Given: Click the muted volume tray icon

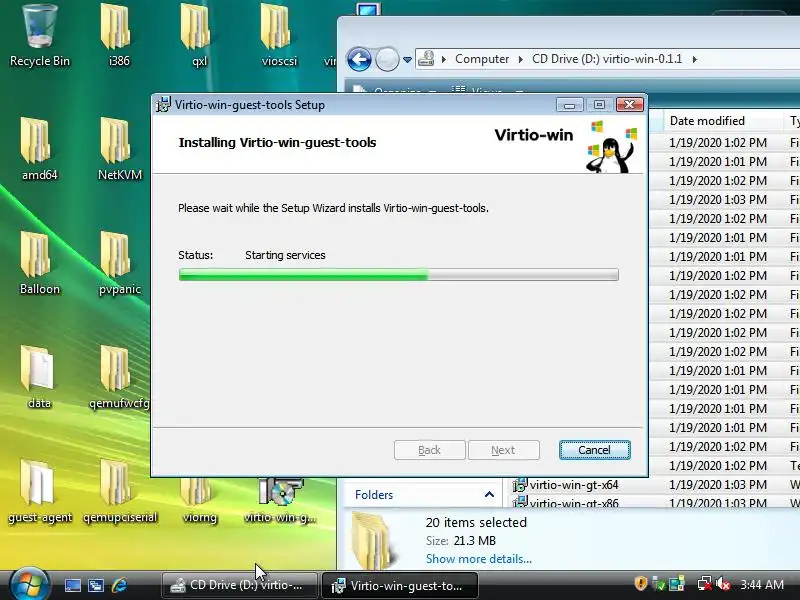Looking at the screenshot, I should point(723,584).
